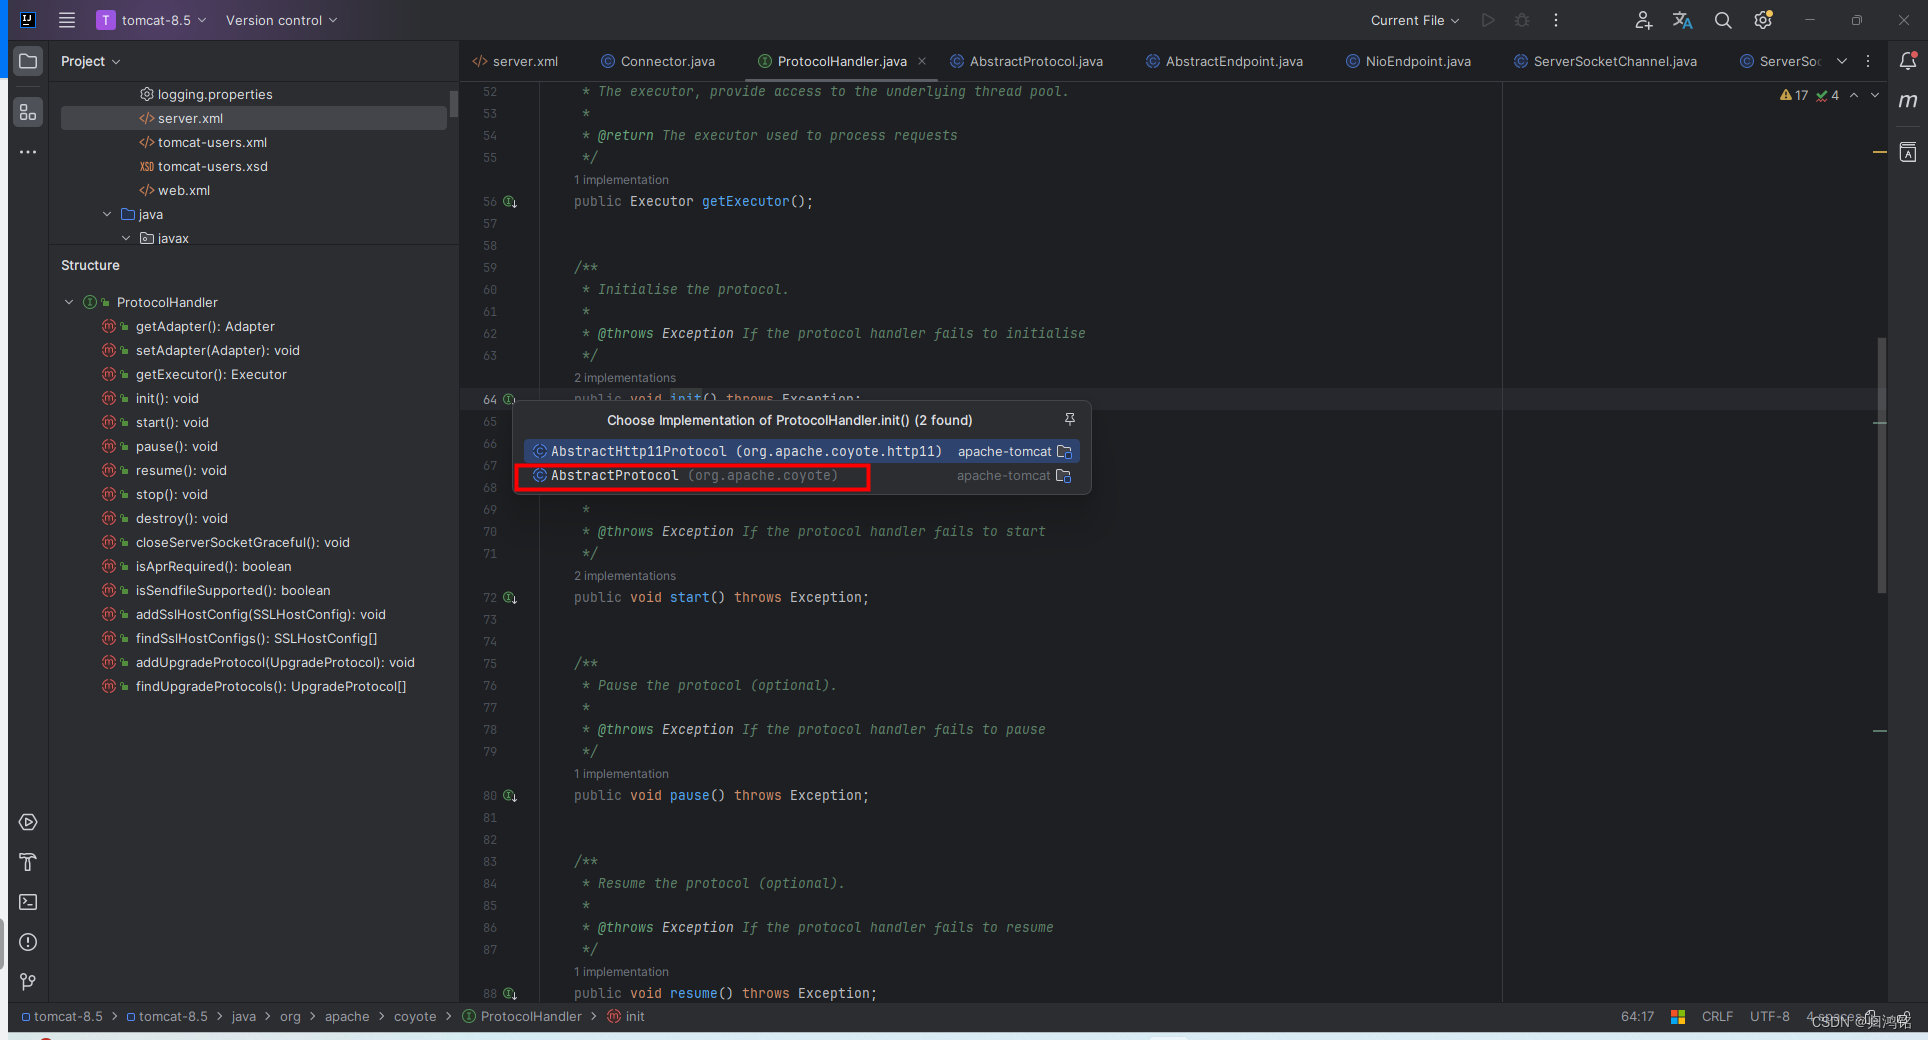Image resolution: width=1928 pixels, height=1040 pixels.
Task: Open more run actions menu
Action: tap(1556, 20)
